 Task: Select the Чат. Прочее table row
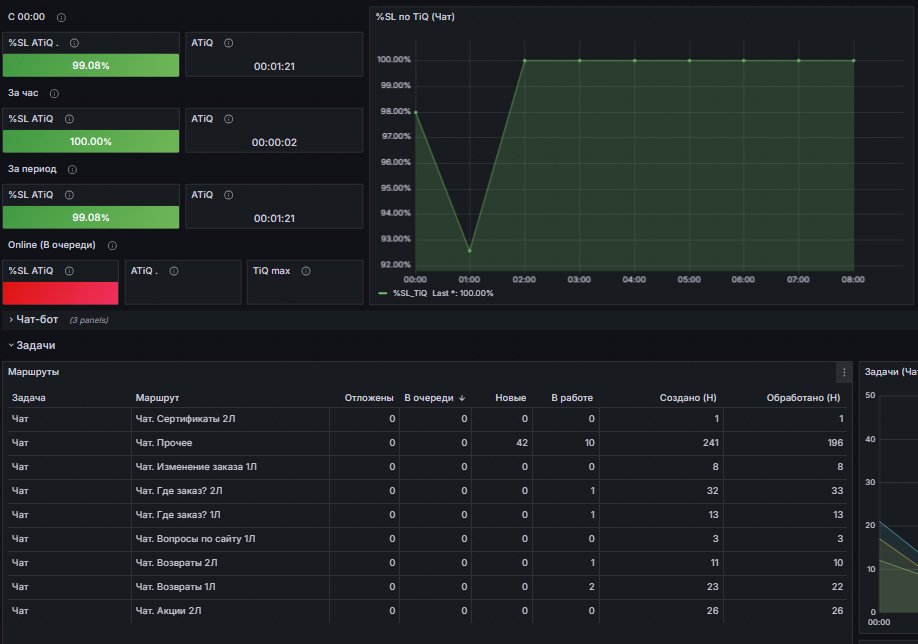(163, 443)
